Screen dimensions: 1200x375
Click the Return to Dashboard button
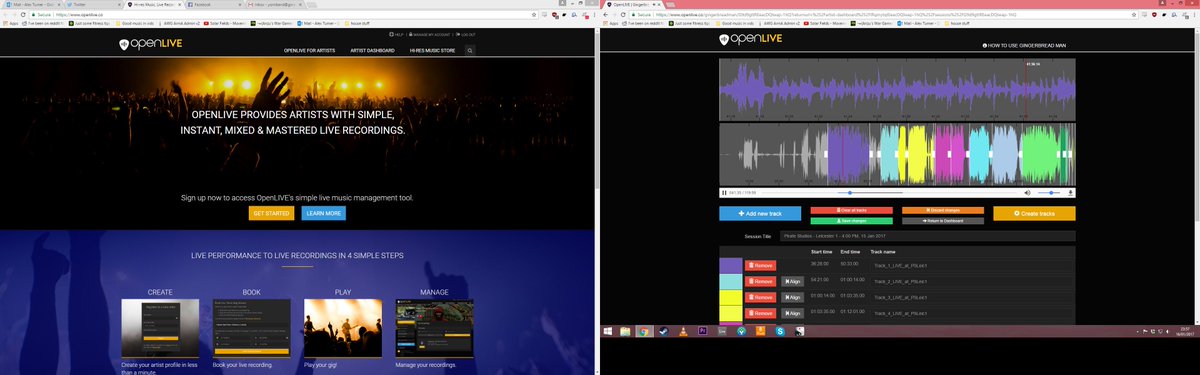coord(942,220)
